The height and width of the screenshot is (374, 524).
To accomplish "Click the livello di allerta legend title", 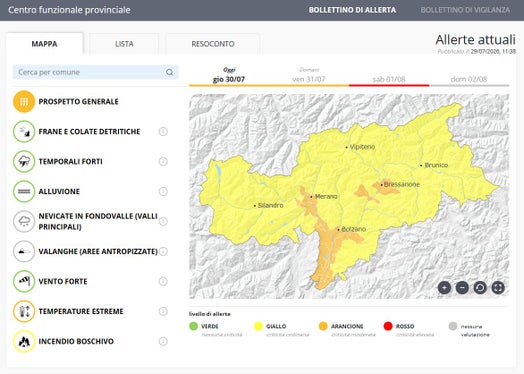I will click(210, 314).
